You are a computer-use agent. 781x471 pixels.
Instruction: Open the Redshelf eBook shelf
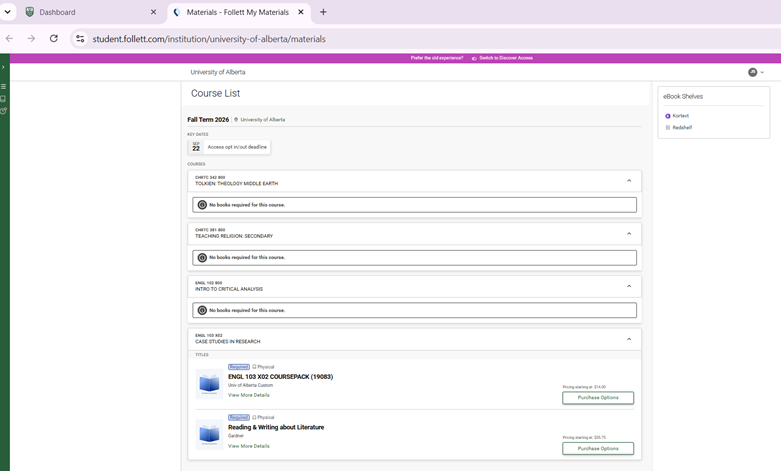(682, 127)
